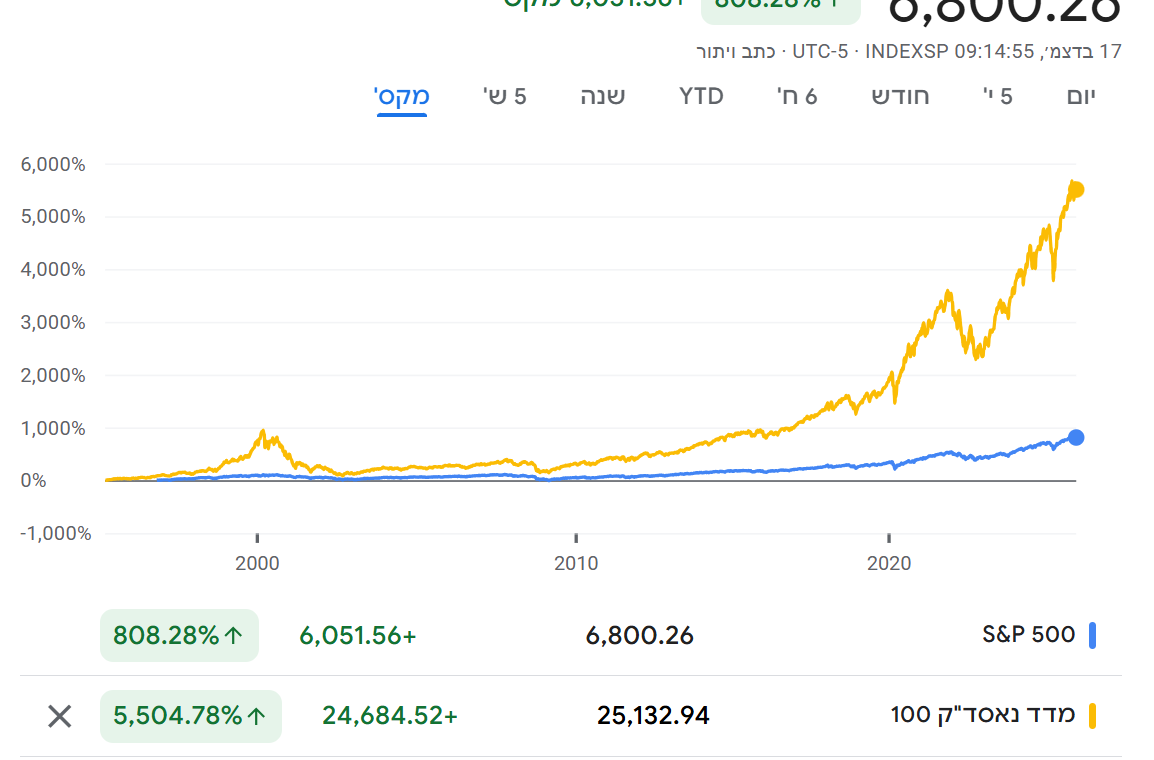Click the blue S&P 500 color marker
The width and height of the screenshot is (1154, 760).
point(1093,635)
